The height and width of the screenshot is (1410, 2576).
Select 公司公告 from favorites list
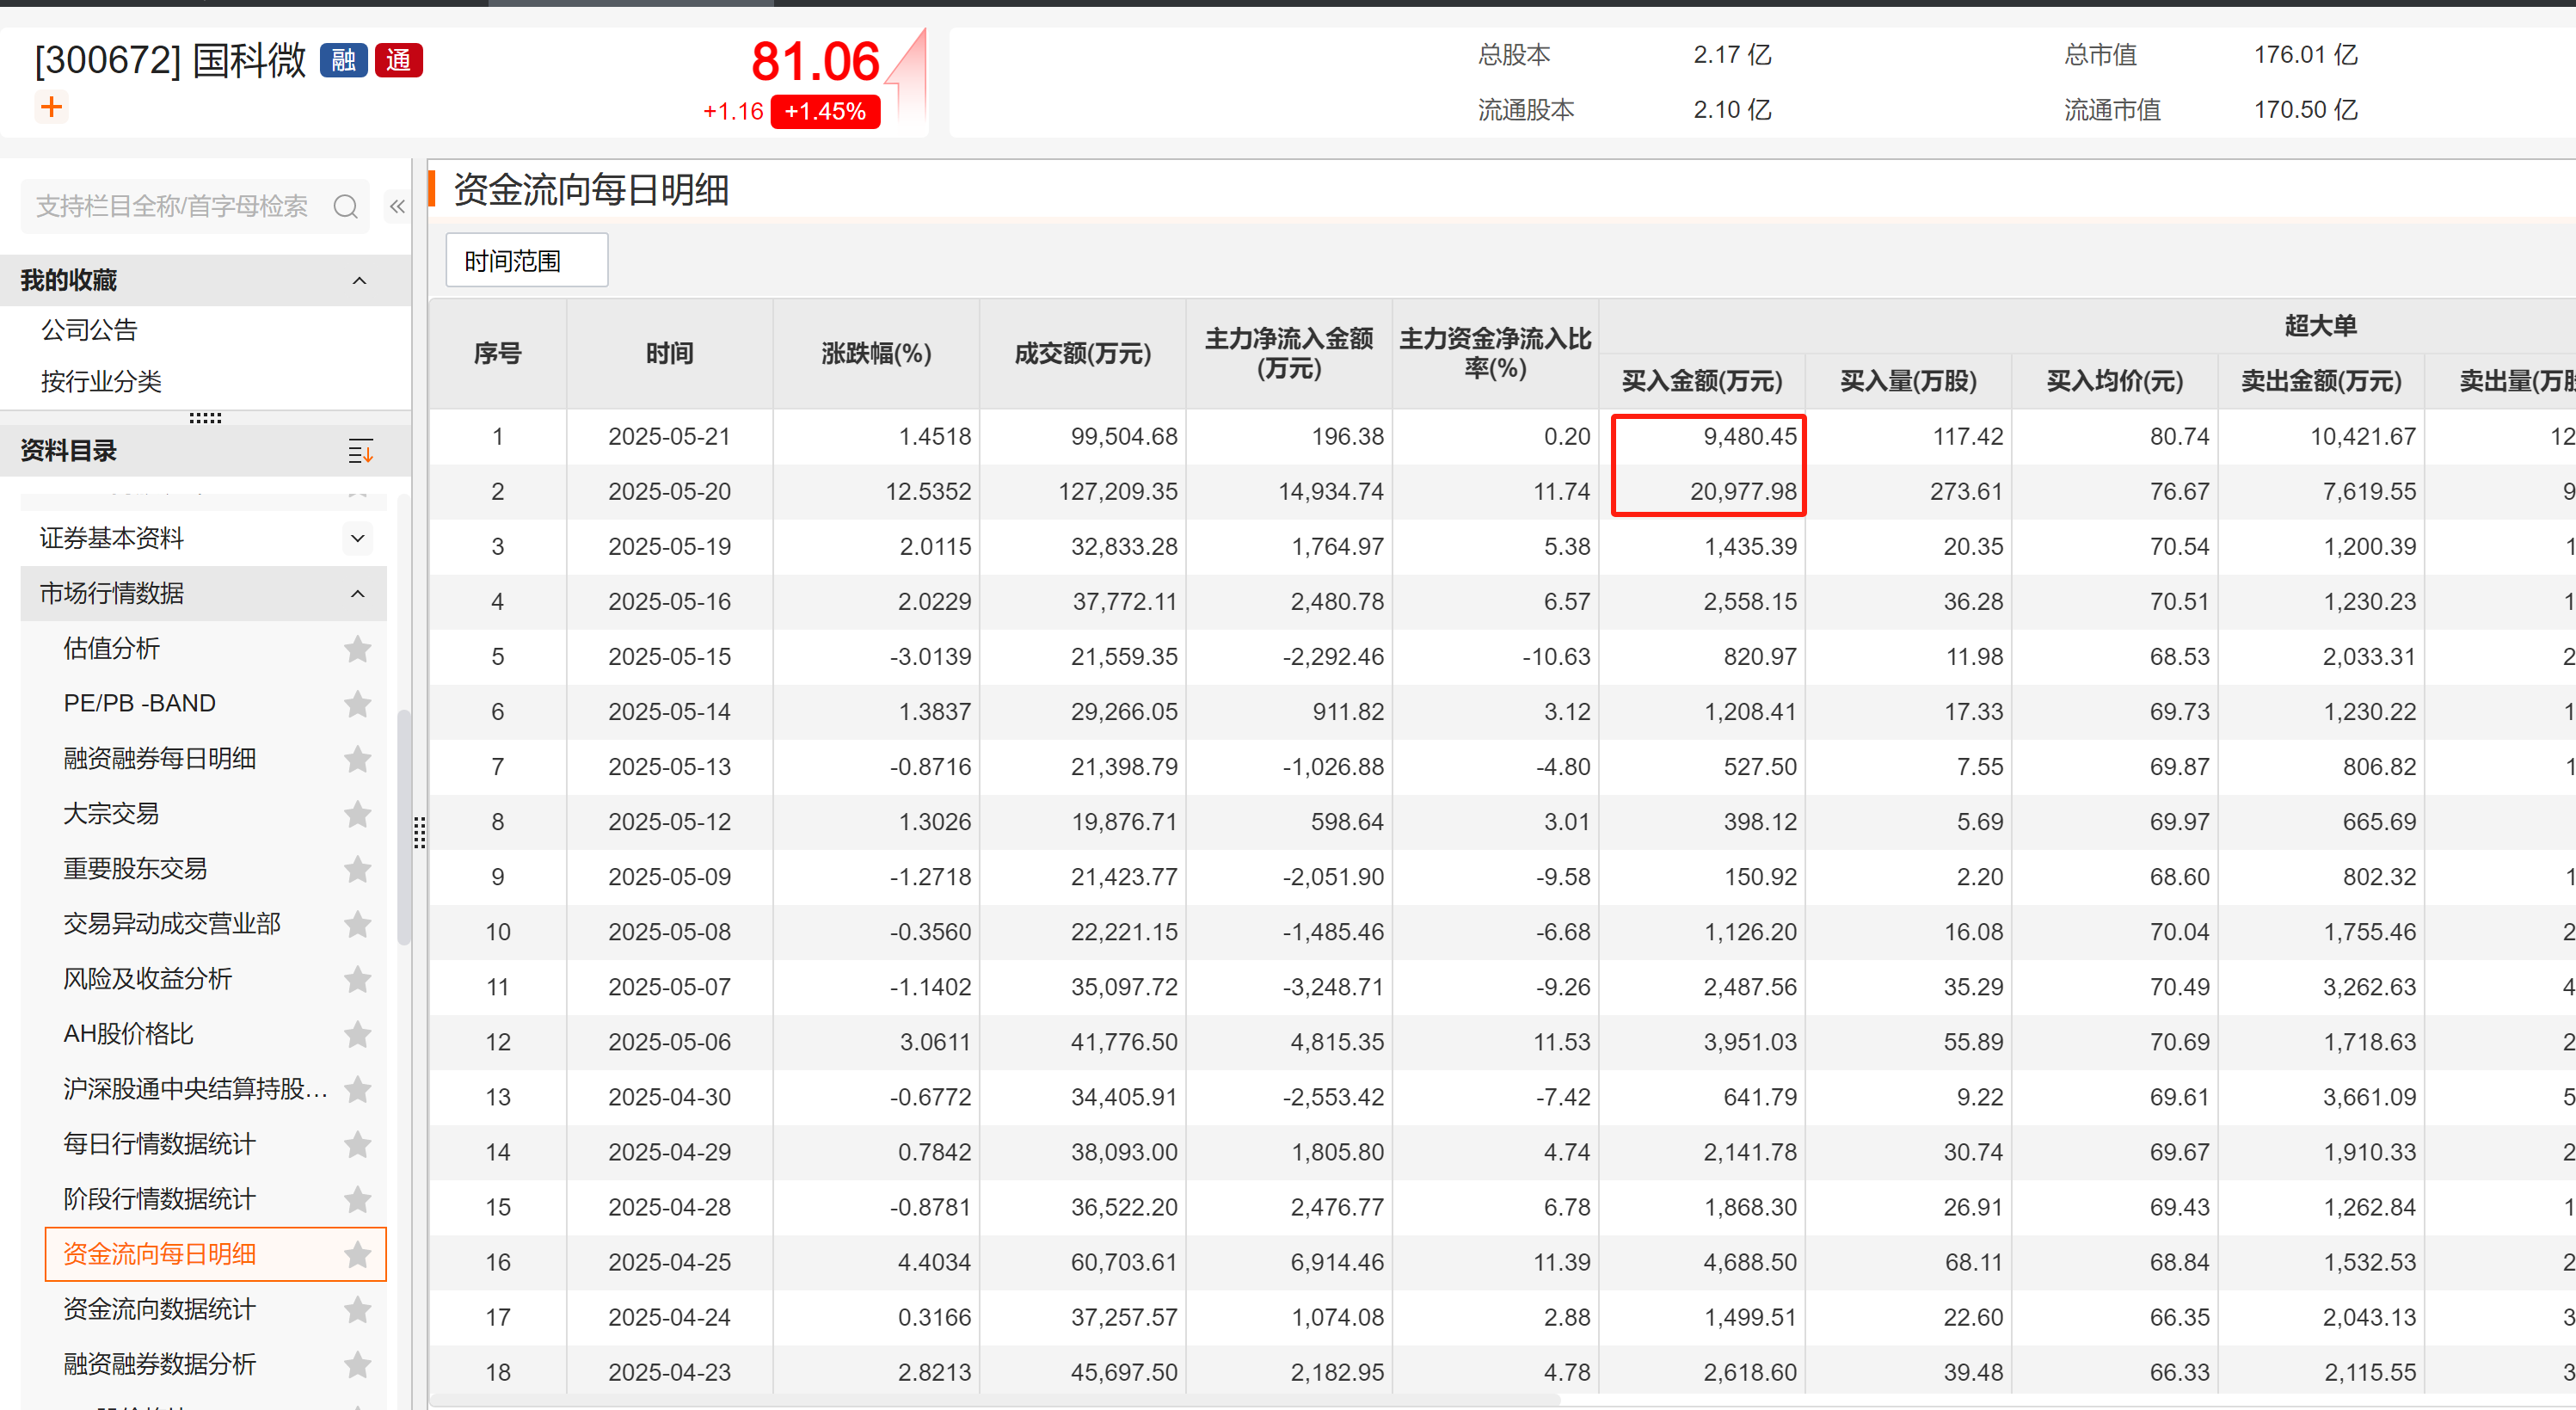point(89,330)
